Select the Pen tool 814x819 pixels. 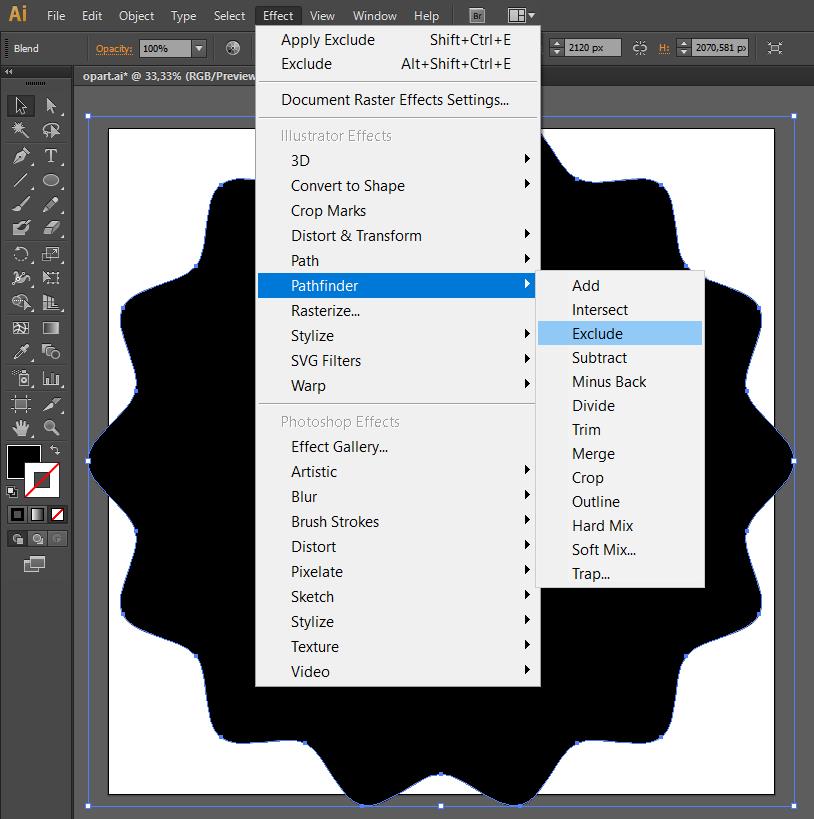(20, 156)
